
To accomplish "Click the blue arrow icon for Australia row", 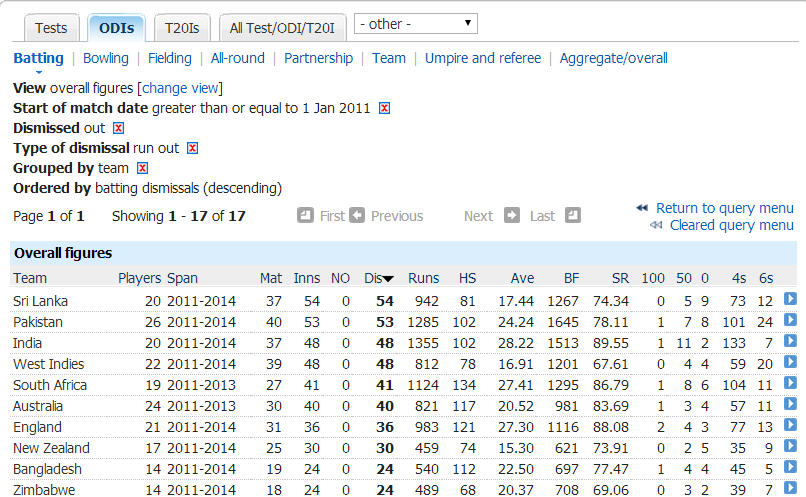I will tap(790, 405).
